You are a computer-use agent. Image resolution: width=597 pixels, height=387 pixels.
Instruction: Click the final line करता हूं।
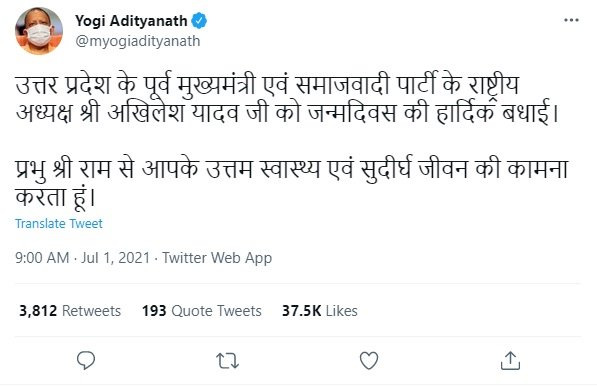(55, 198)
